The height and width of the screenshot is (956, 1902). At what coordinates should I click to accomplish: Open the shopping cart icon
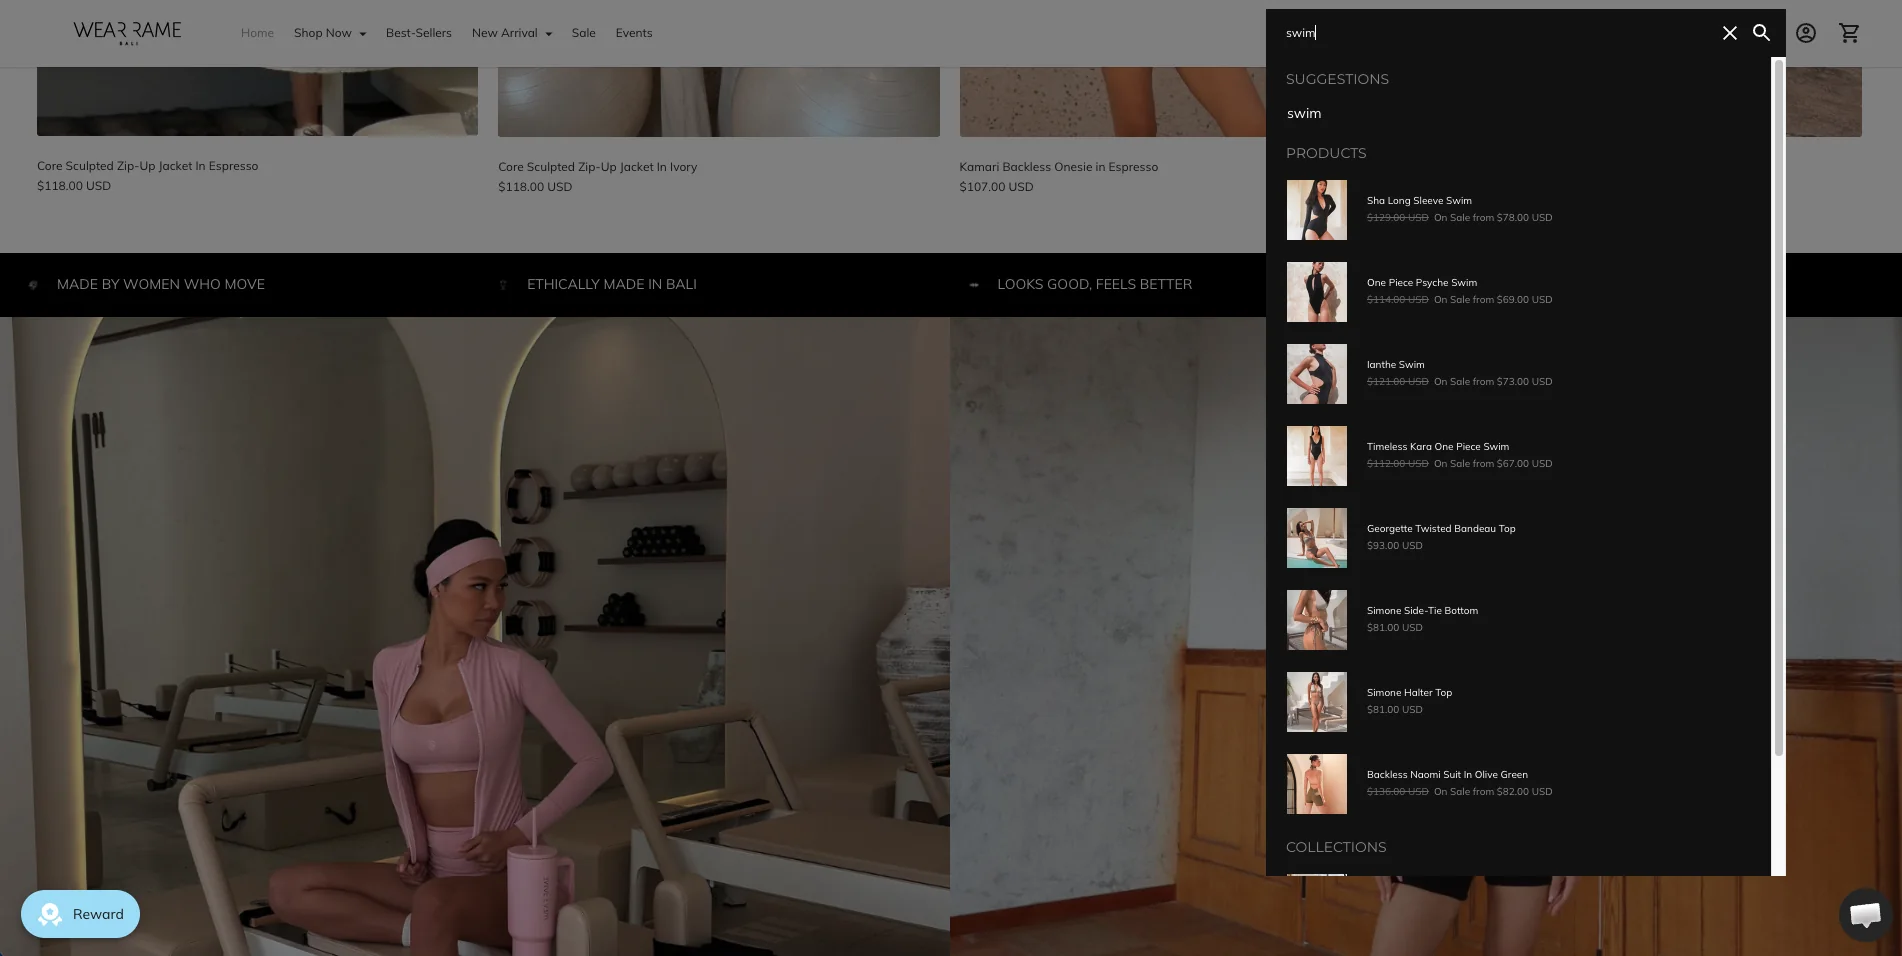1850,33
